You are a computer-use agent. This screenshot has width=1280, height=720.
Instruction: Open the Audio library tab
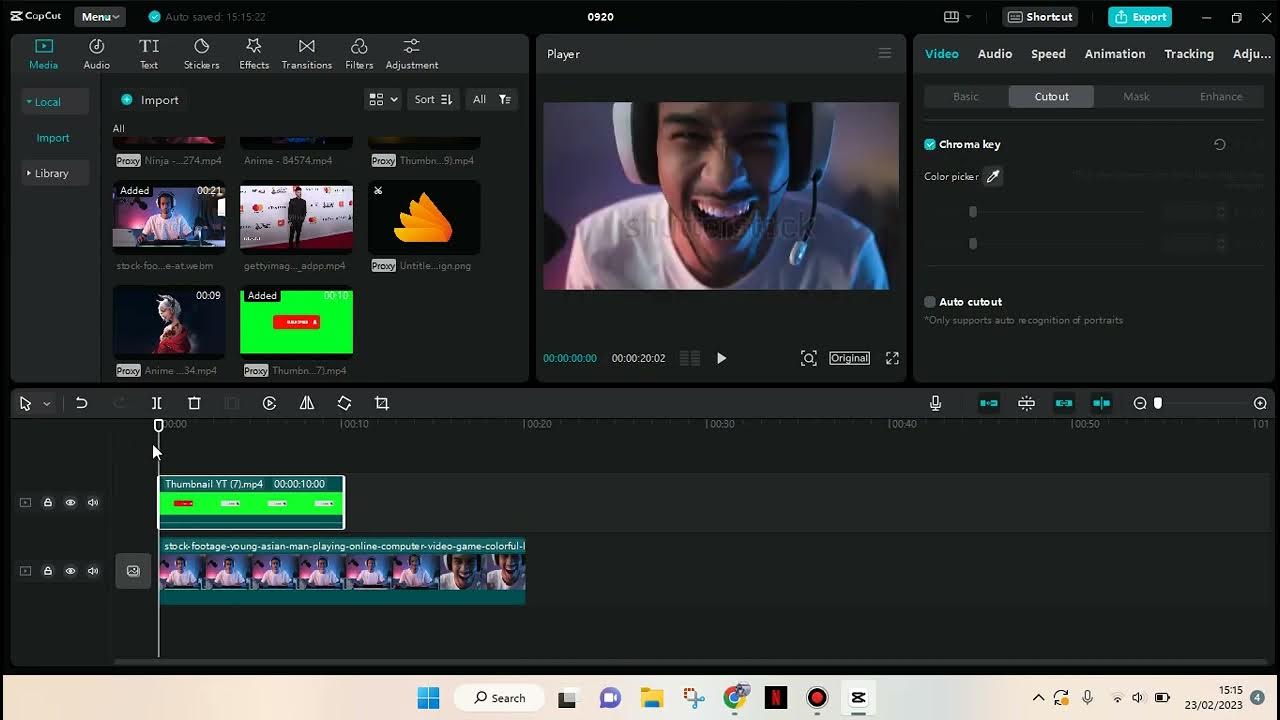click(97, 54)
